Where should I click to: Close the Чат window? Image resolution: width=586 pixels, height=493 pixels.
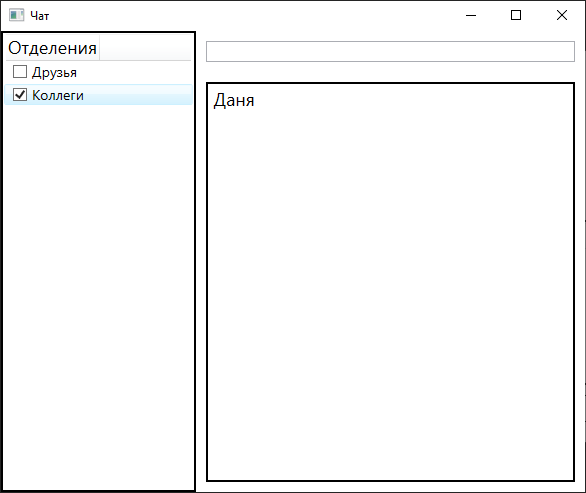click(x=562, y=15)
